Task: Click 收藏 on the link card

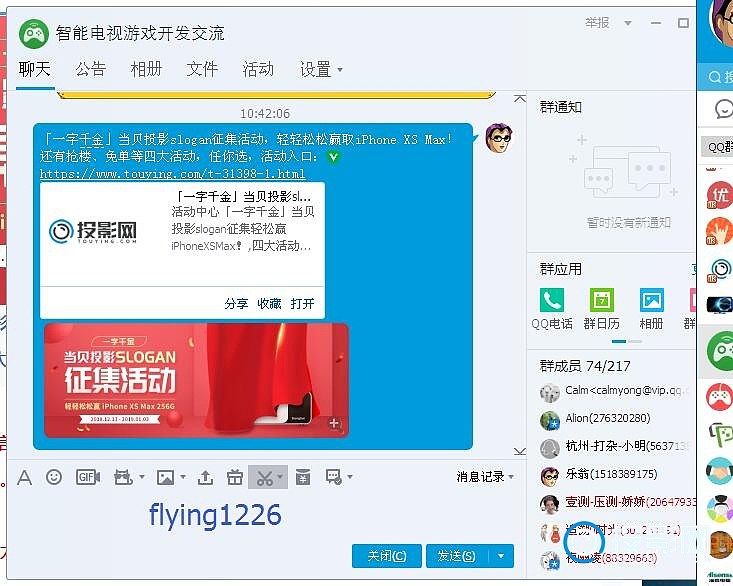Action: [x=269, y=304]
